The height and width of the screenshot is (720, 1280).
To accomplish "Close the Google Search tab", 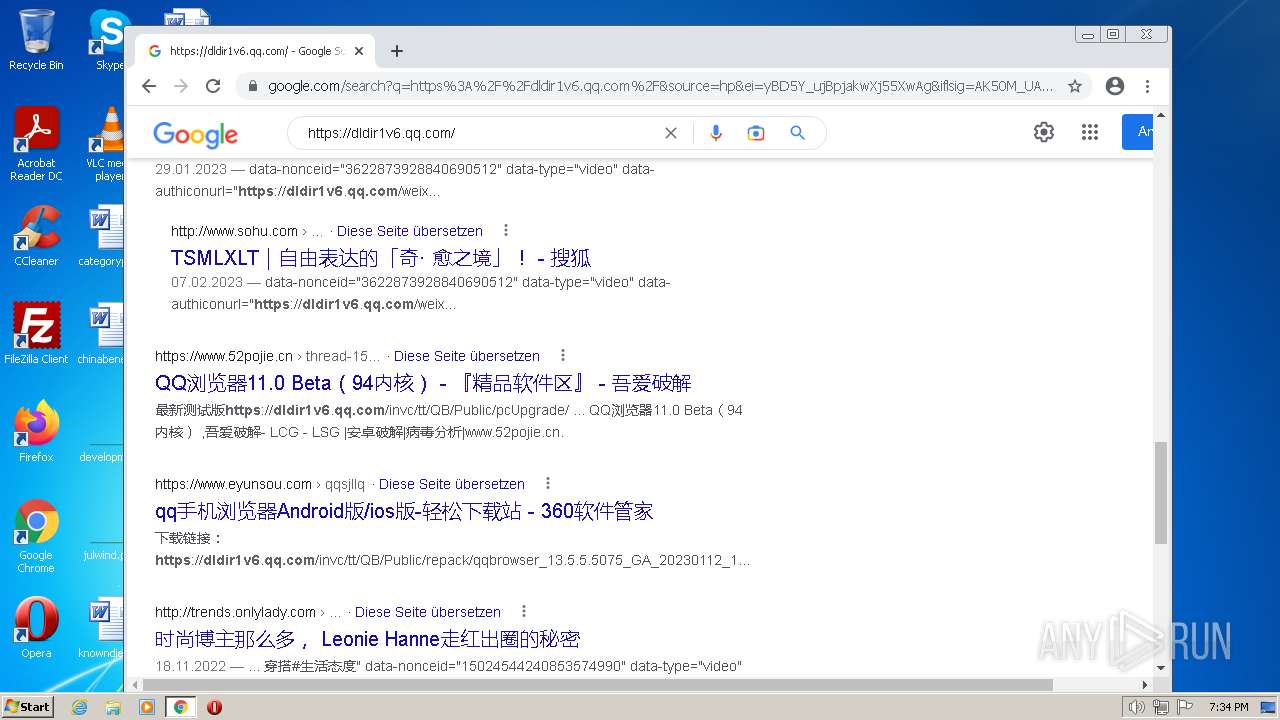I will (x=359, y=51).
